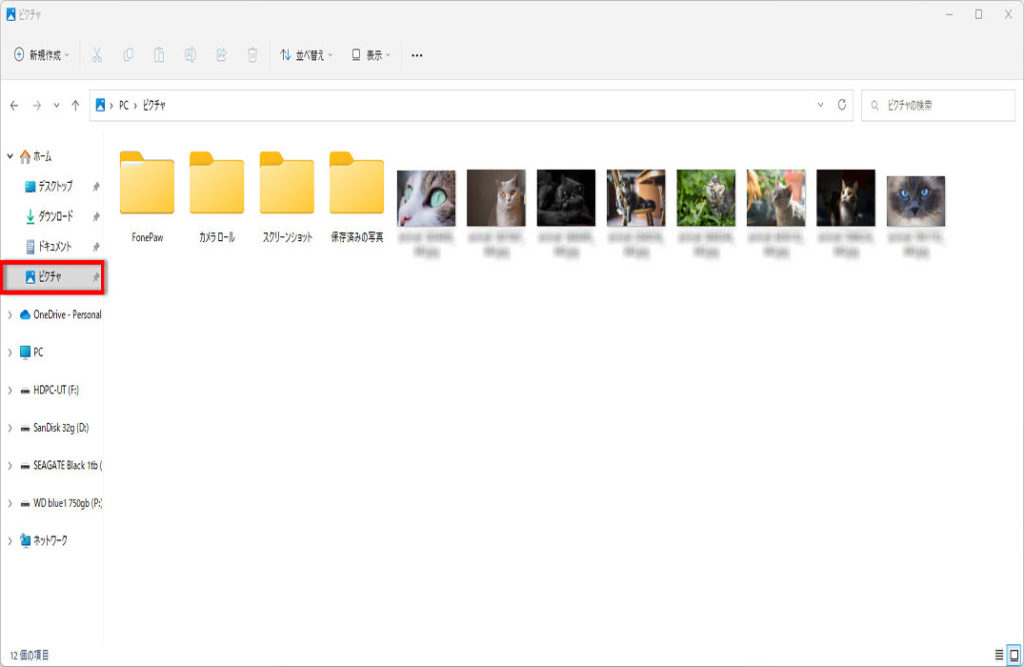Click the Cut scissors icon in toolbar
The image size is (1024, 667).
click(x=97, y=55)
